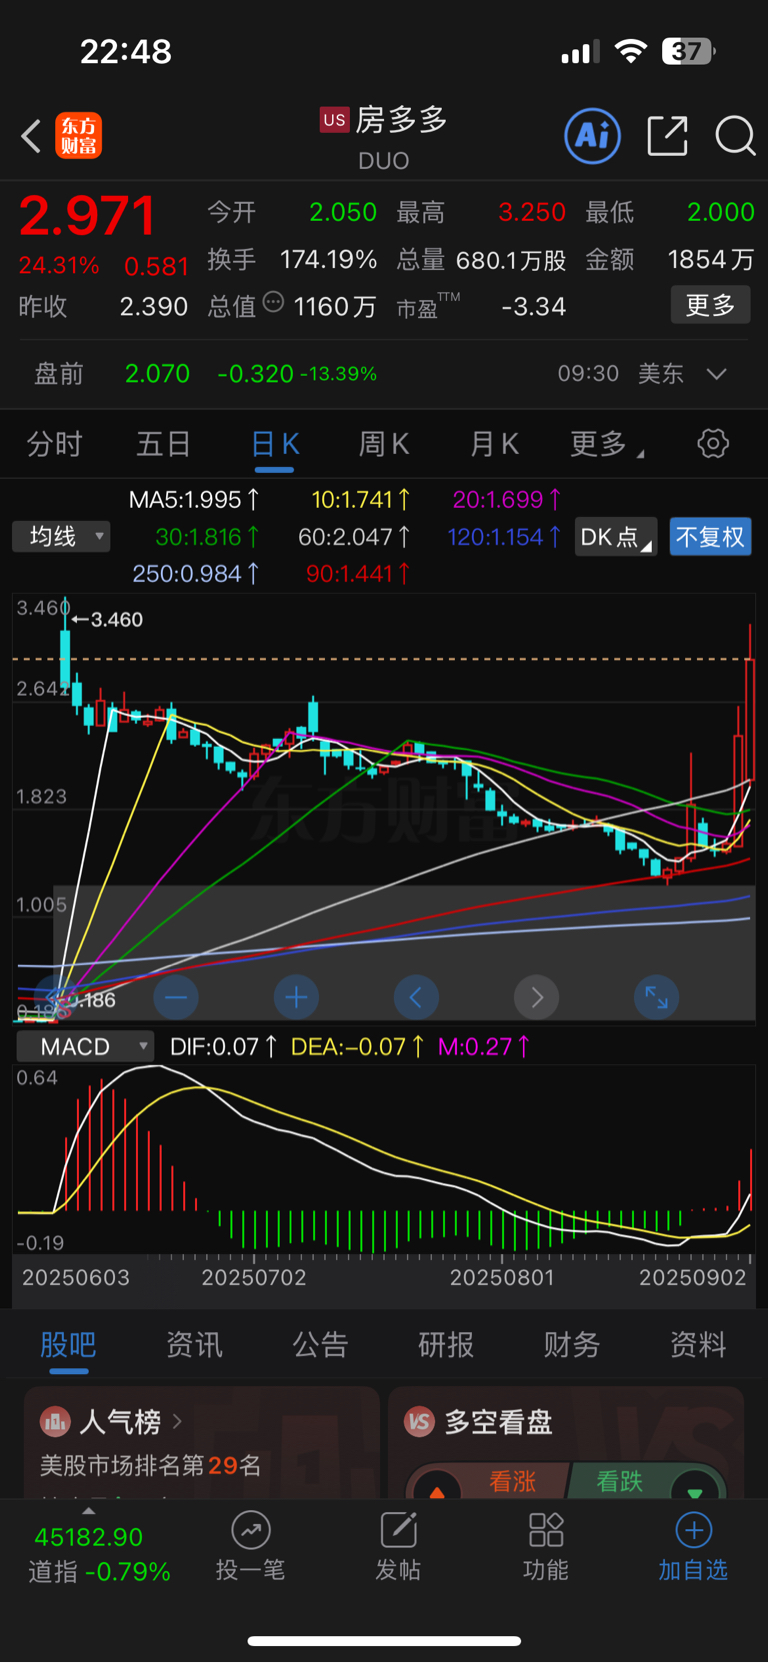Open the 东方财富 orange logo
Image resolution: width=768 pixels, height=1663 pixels.
[x=79, y=136]
